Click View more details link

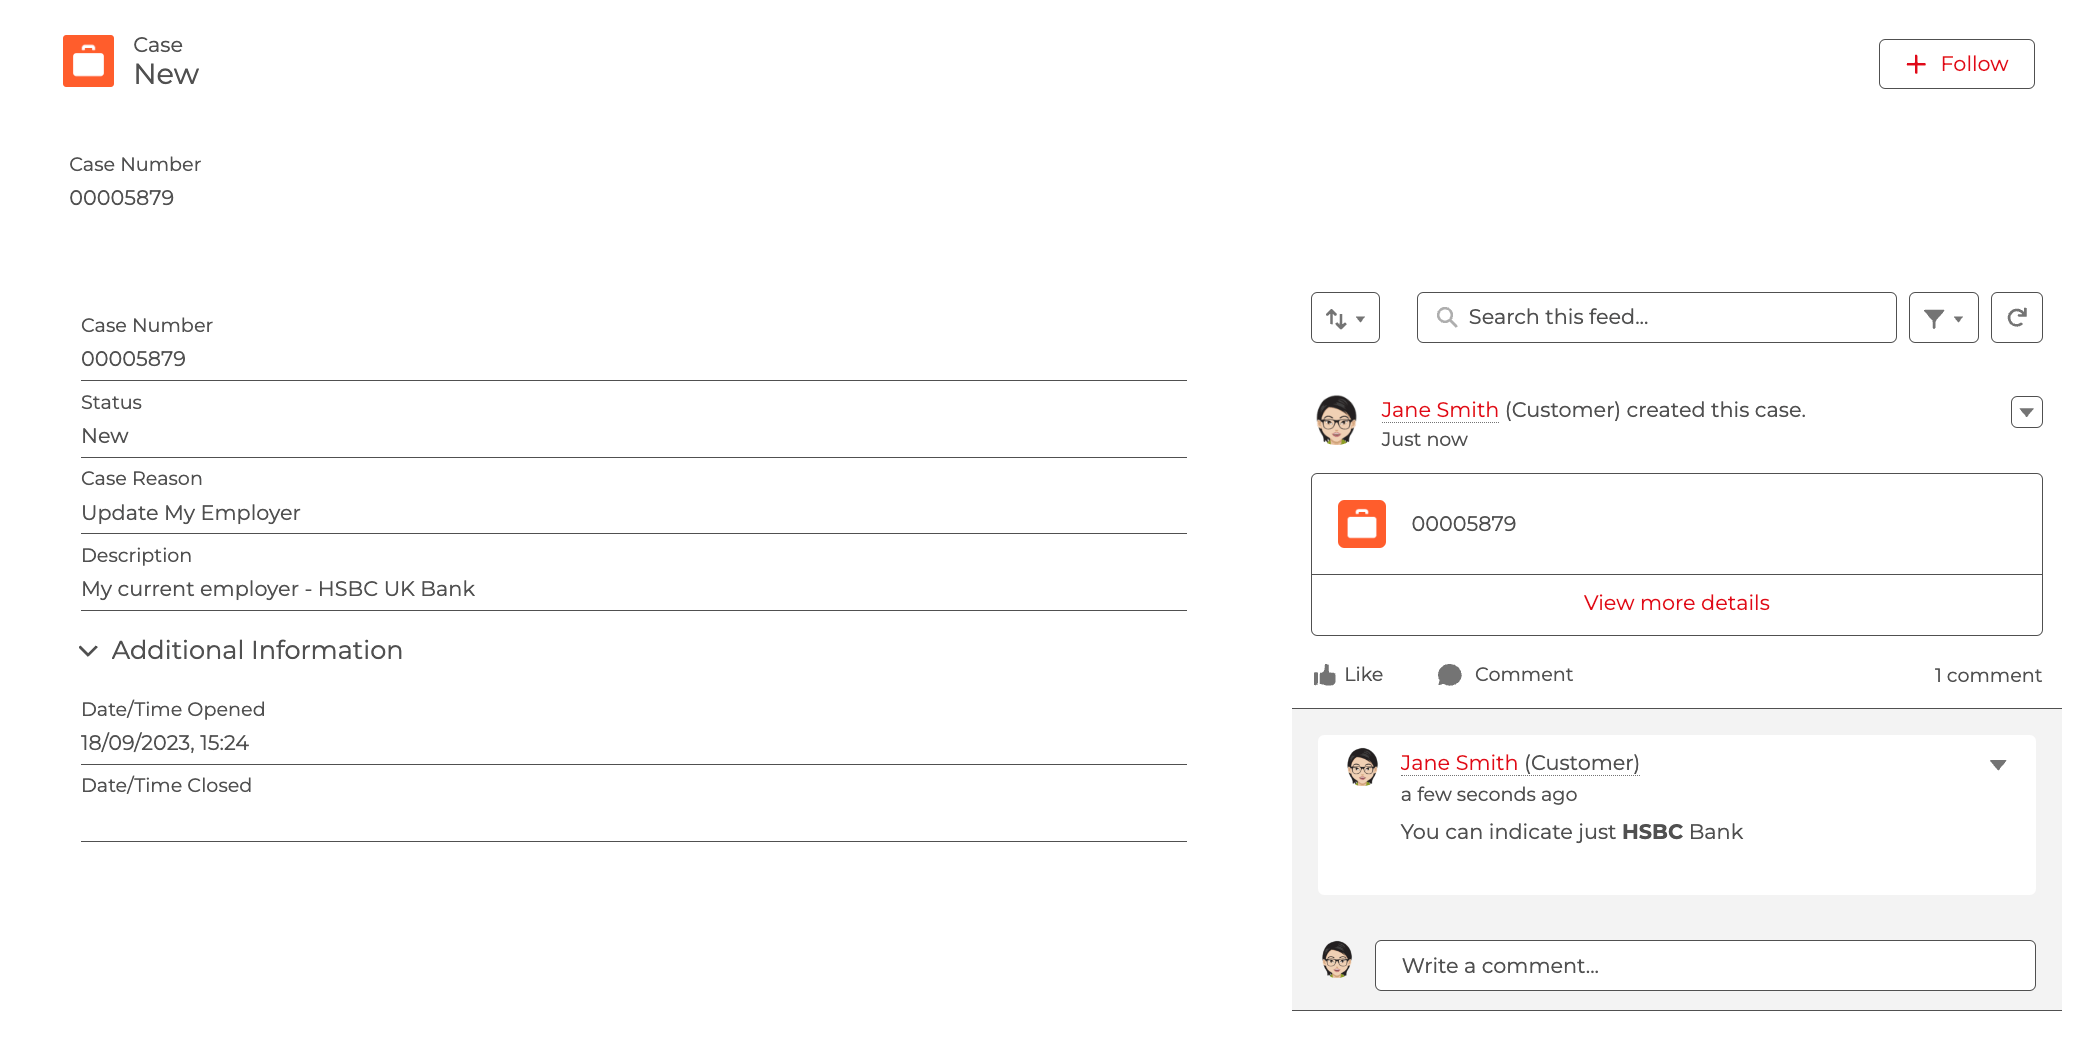pyautogui.click(x=1676, y=603)
